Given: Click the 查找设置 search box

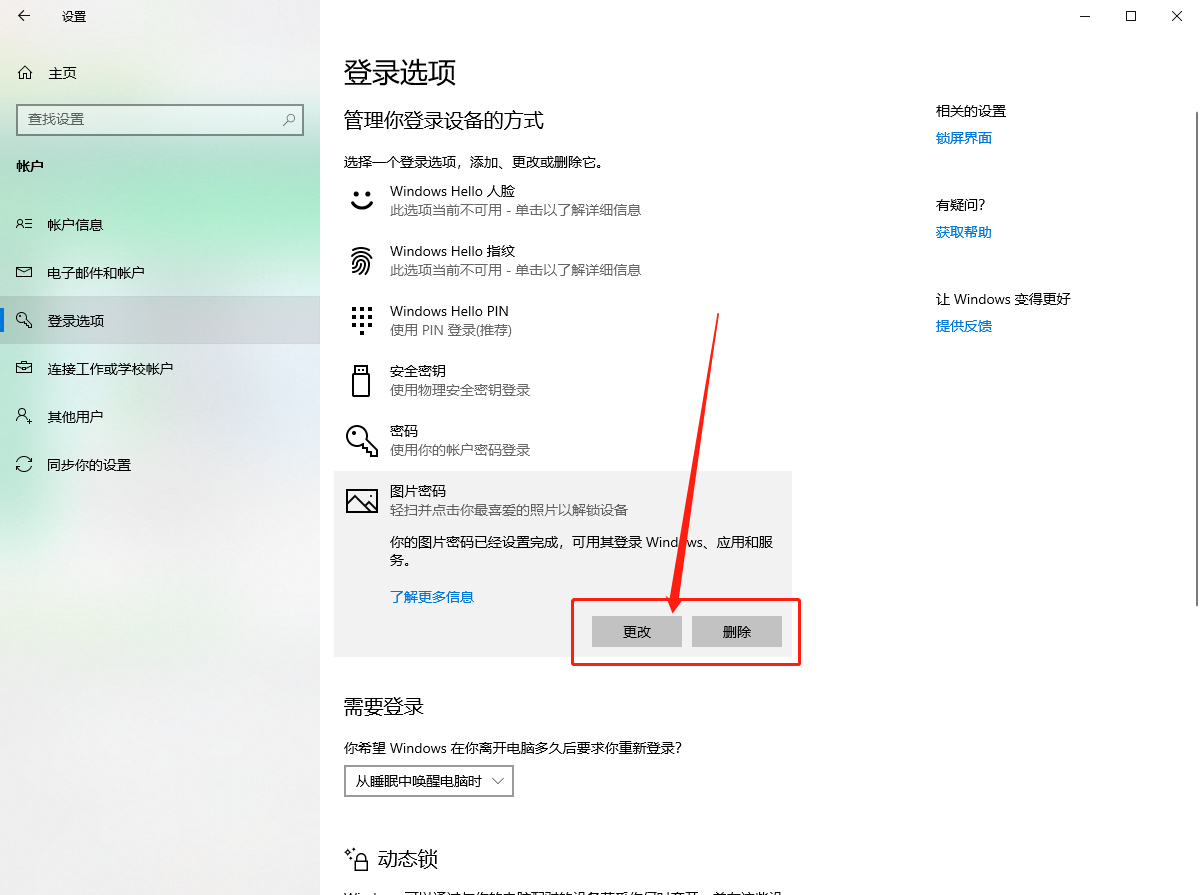Looking at the screenshot, I should coord(160,119).
